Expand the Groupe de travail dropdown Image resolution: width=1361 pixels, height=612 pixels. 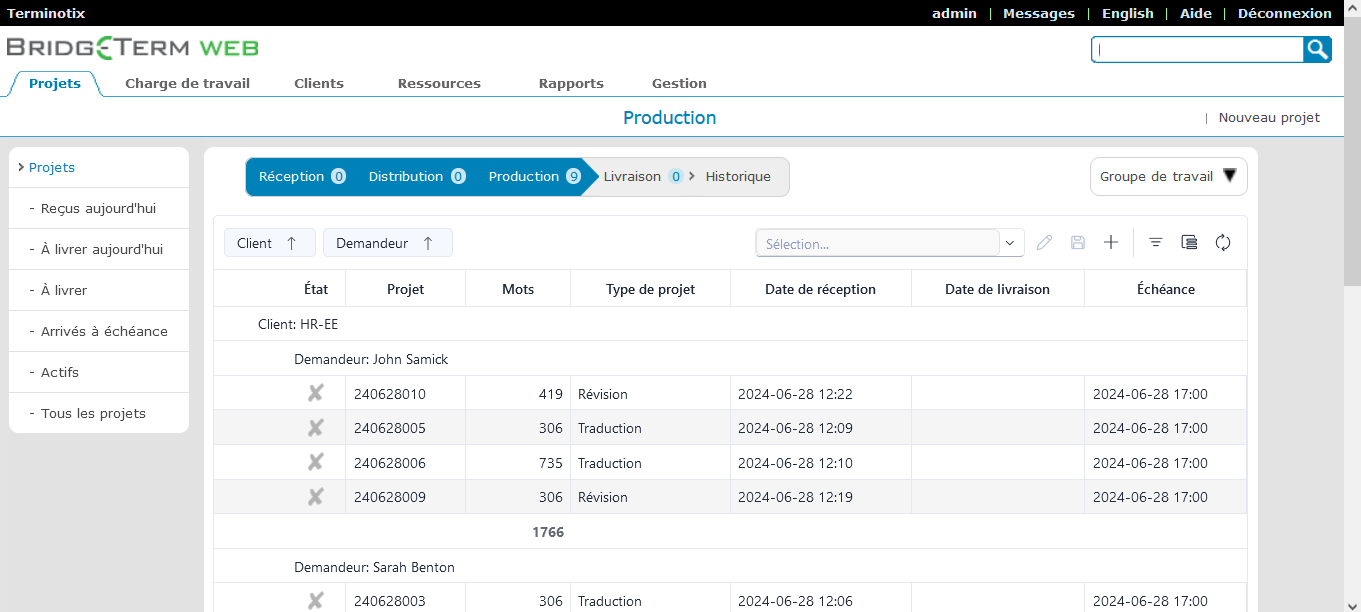(1168, 176)
